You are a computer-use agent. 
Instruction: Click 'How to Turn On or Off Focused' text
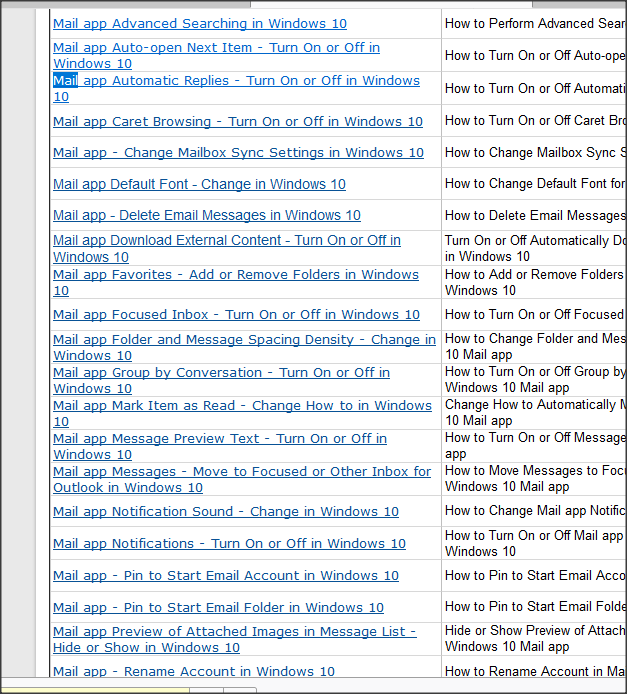click(x=534, y=315)
